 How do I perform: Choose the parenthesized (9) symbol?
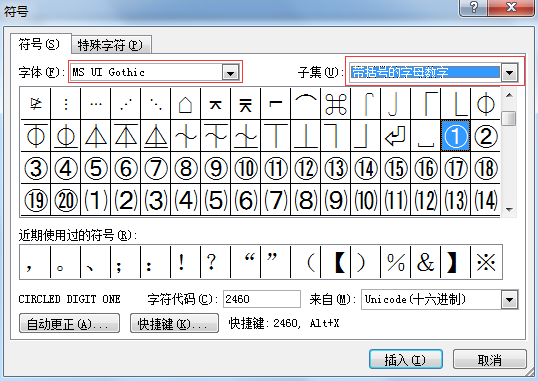click(336, 200)
